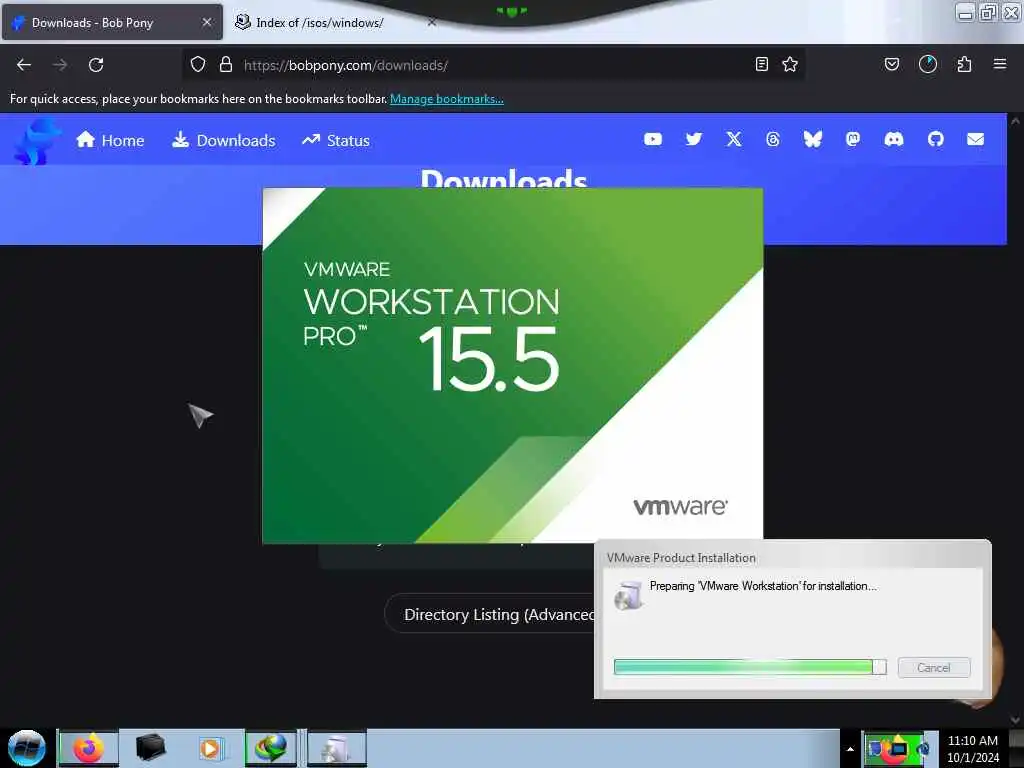The height and width of the screenshot is (768, 1024).
Task: Open the Discord icon
Action: click(x=894, y=139)
